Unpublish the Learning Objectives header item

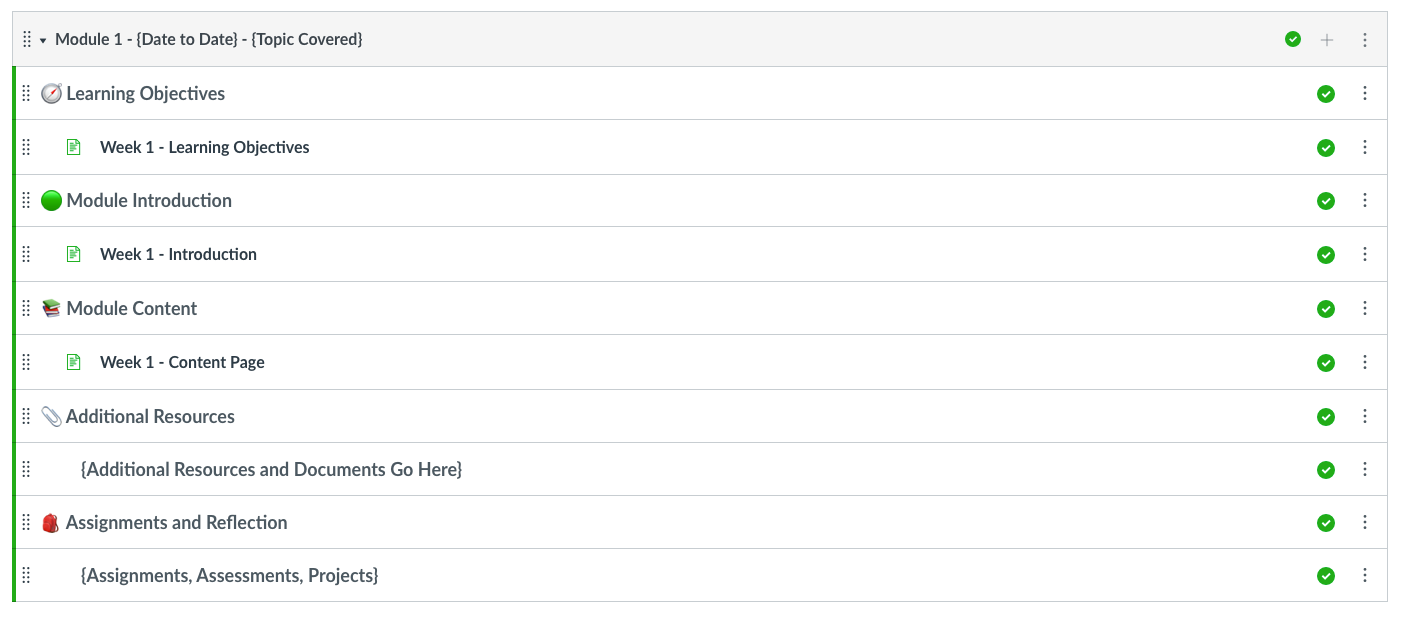1326,94
